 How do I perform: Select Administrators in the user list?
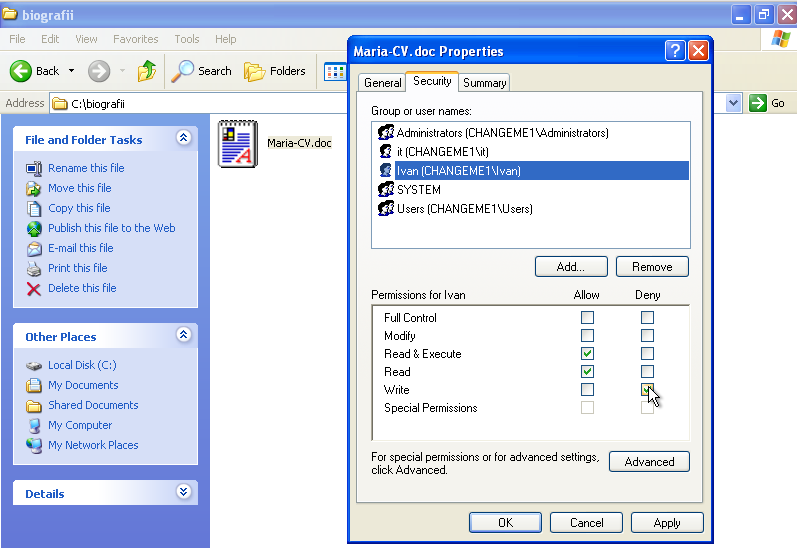tap(502, 133)
